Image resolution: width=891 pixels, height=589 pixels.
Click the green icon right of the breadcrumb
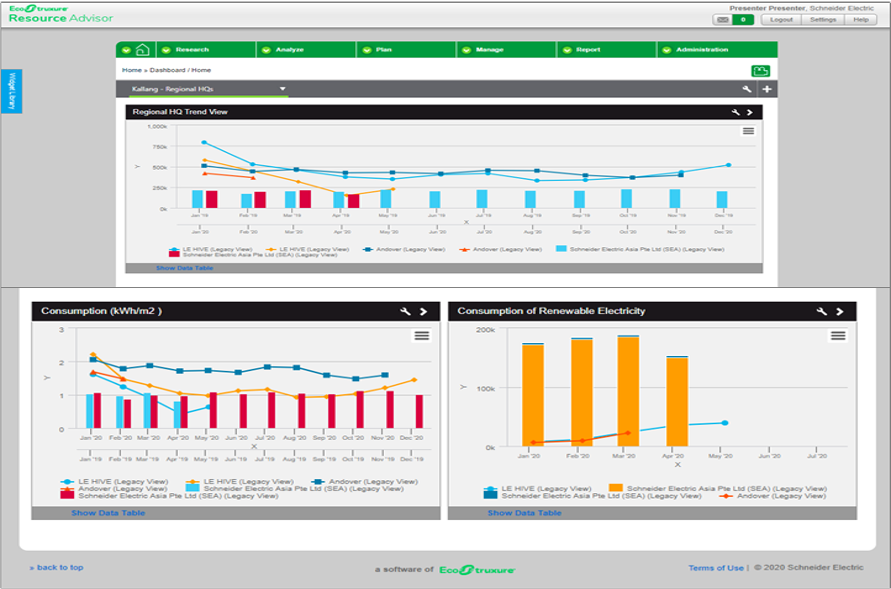point(760,71)
